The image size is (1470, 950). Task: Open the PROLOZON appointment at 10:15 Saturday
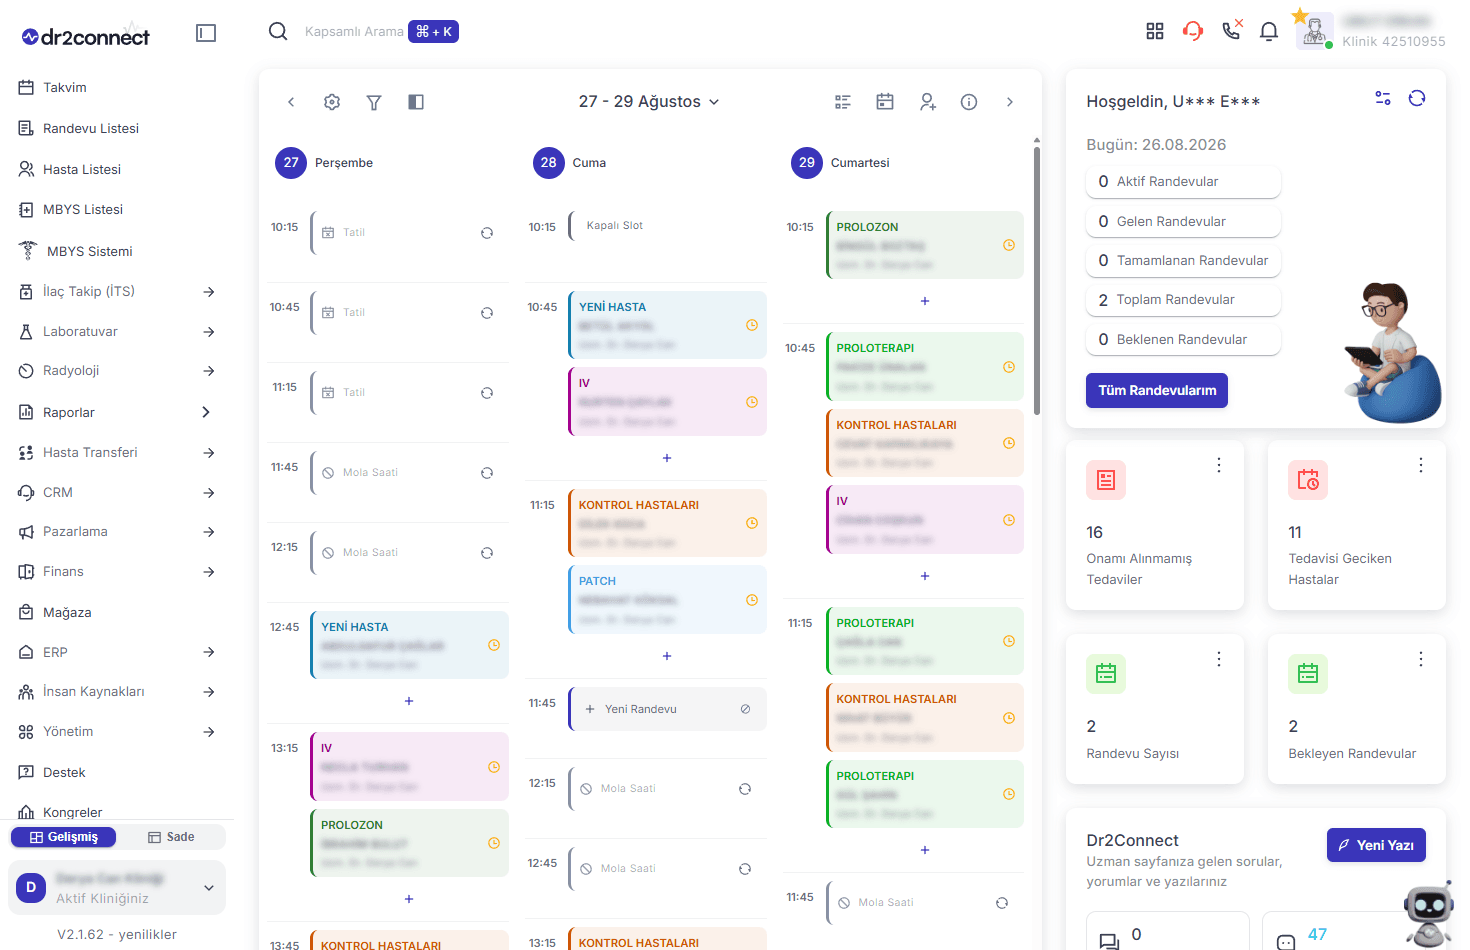[x=925, y=245]
